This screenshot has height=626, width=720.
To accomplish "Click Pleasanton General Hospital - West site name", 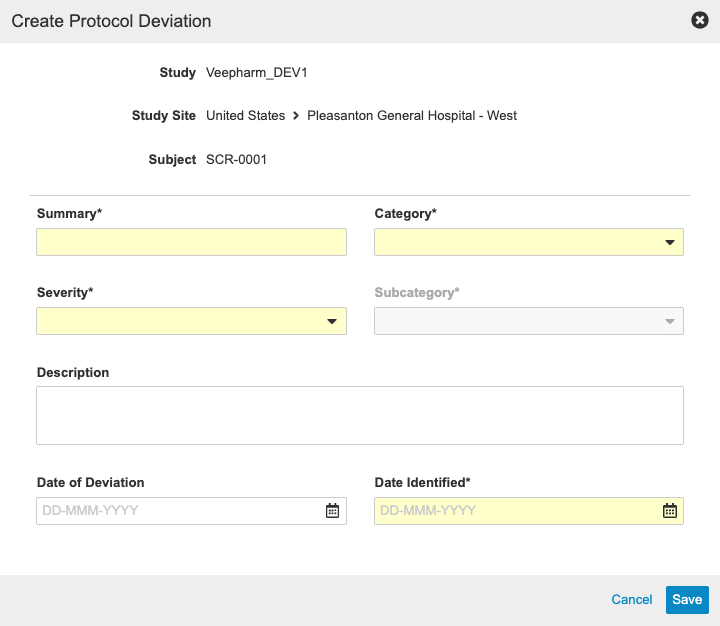I will [x=412, y=116].
